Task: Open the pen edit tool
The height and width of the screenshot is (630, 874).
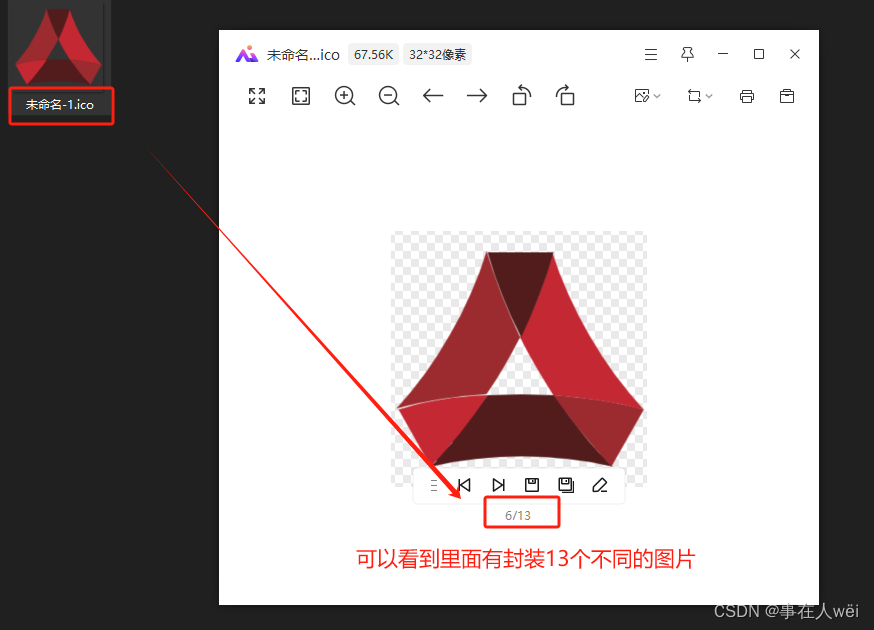Action: [x=600, y=485]
